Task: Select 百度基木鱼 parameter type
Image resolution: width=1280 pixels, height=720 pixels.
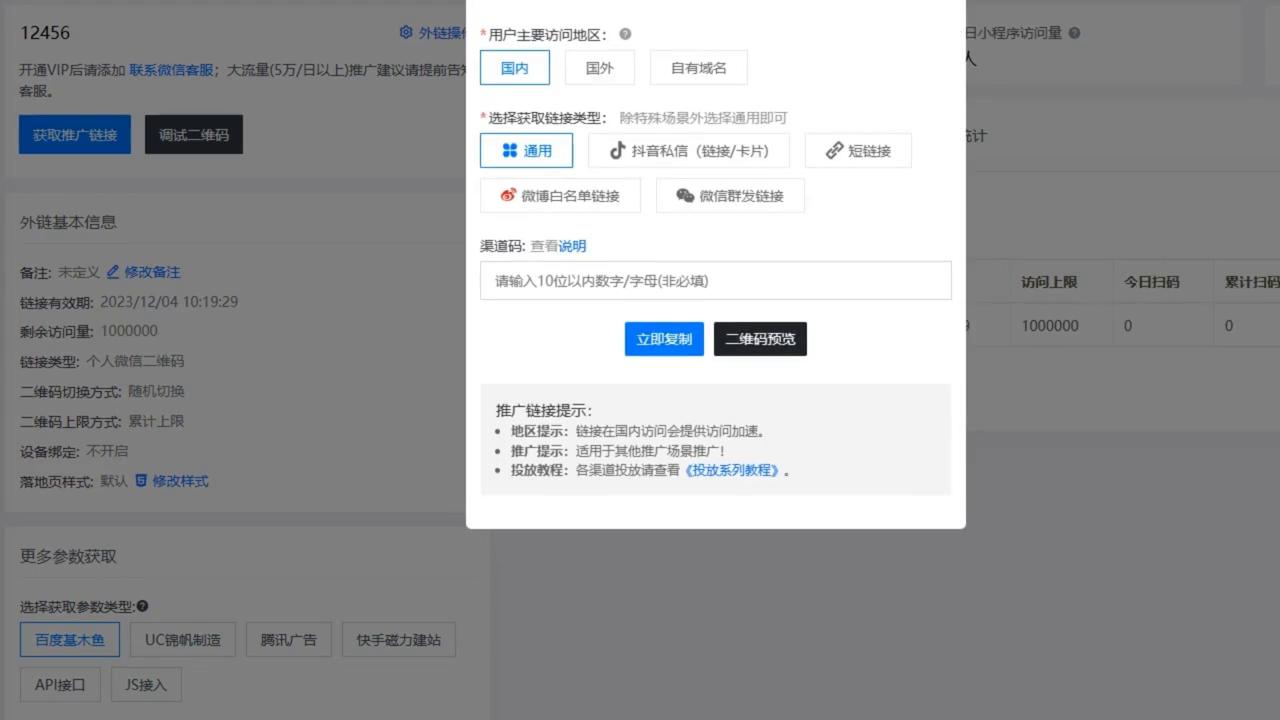Action: coord(70,640)
